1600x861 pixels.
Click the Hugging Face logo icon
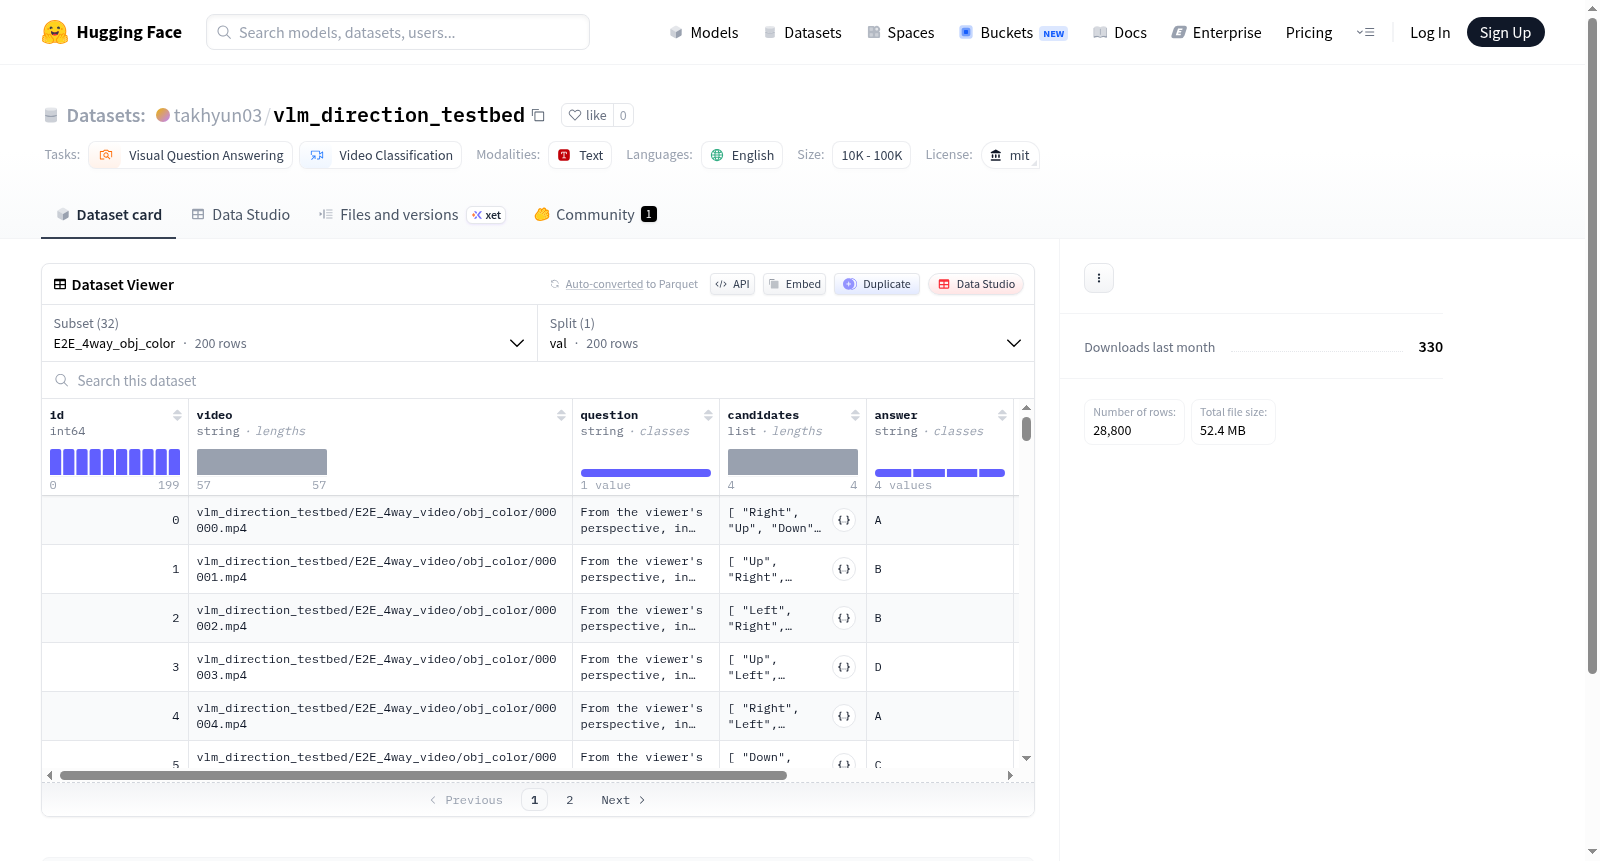(55, 32)
